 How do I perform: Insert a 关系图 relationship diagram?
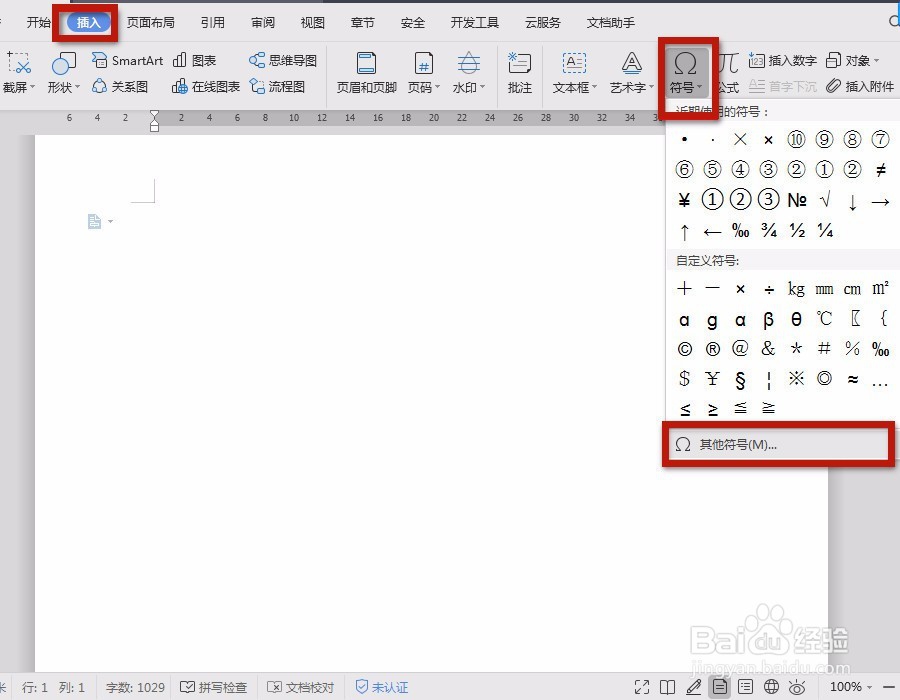120,87
